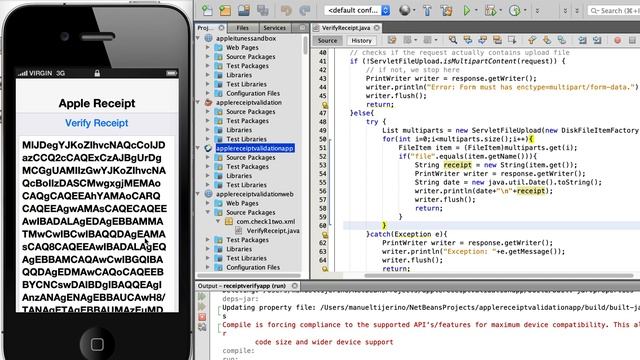Click the New File toolbar icon
Image resolution: width=640 pixels, height=360 pixels.
pyautogui.click(x=207, y=10)
